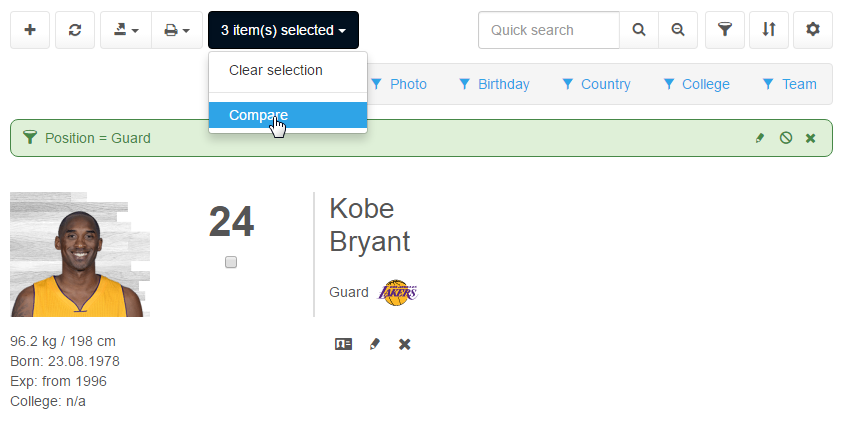The image size is (844, 425).
Task: Open the settings gear icon
Action: (x=812, y=30)
